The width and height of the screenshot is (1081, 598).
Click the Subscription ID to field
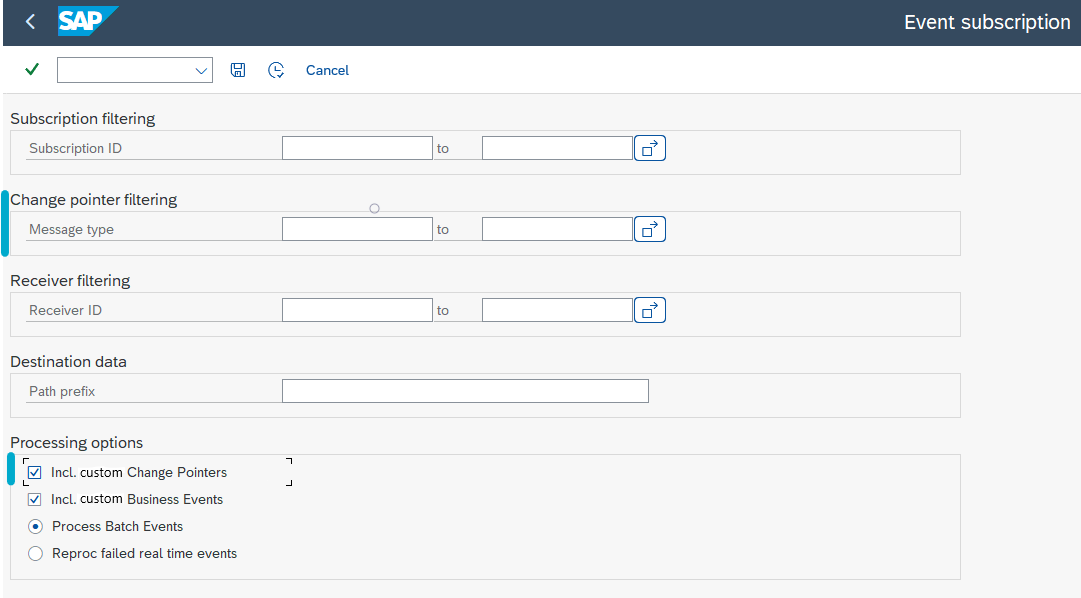tap(557, 147)
